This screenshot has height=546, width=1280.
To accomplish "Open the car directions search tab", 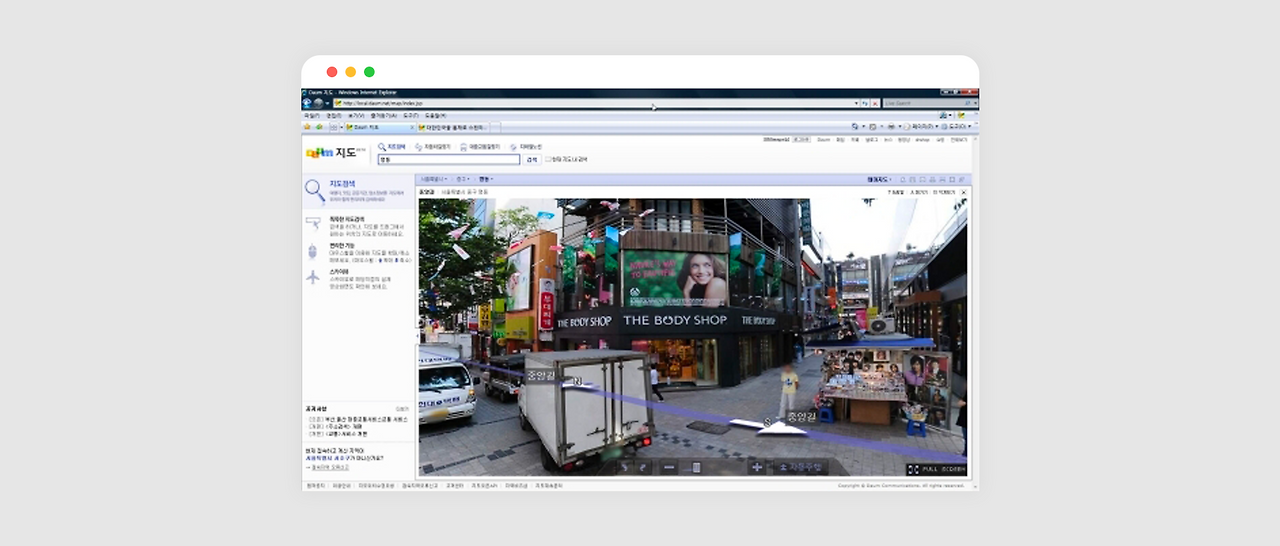I will [433, 146].
